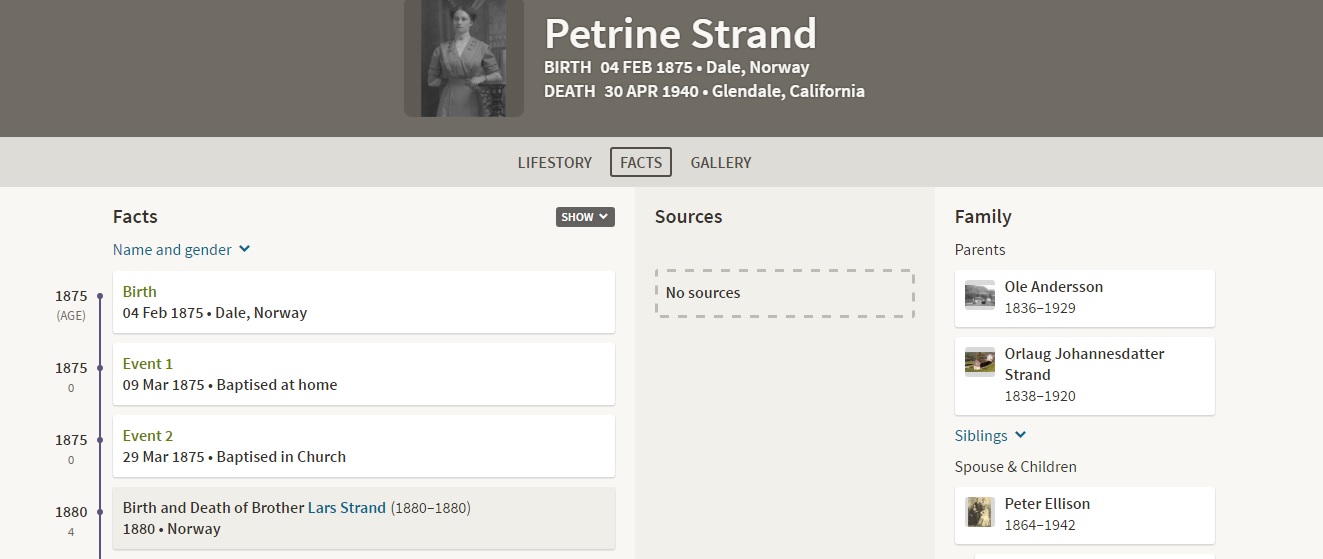Image resolution: width=1323 pixels, height=559 pixels.
Task: Switch to the LIFESTORY tab
Action: click(x=555, y=162)
